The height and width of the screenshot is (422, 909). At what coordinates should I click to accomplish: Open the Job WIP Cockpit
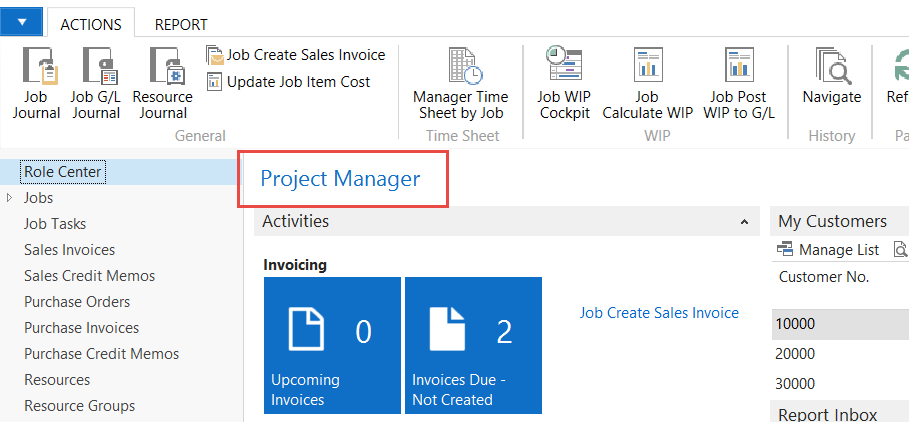click(x=564, y=83)
